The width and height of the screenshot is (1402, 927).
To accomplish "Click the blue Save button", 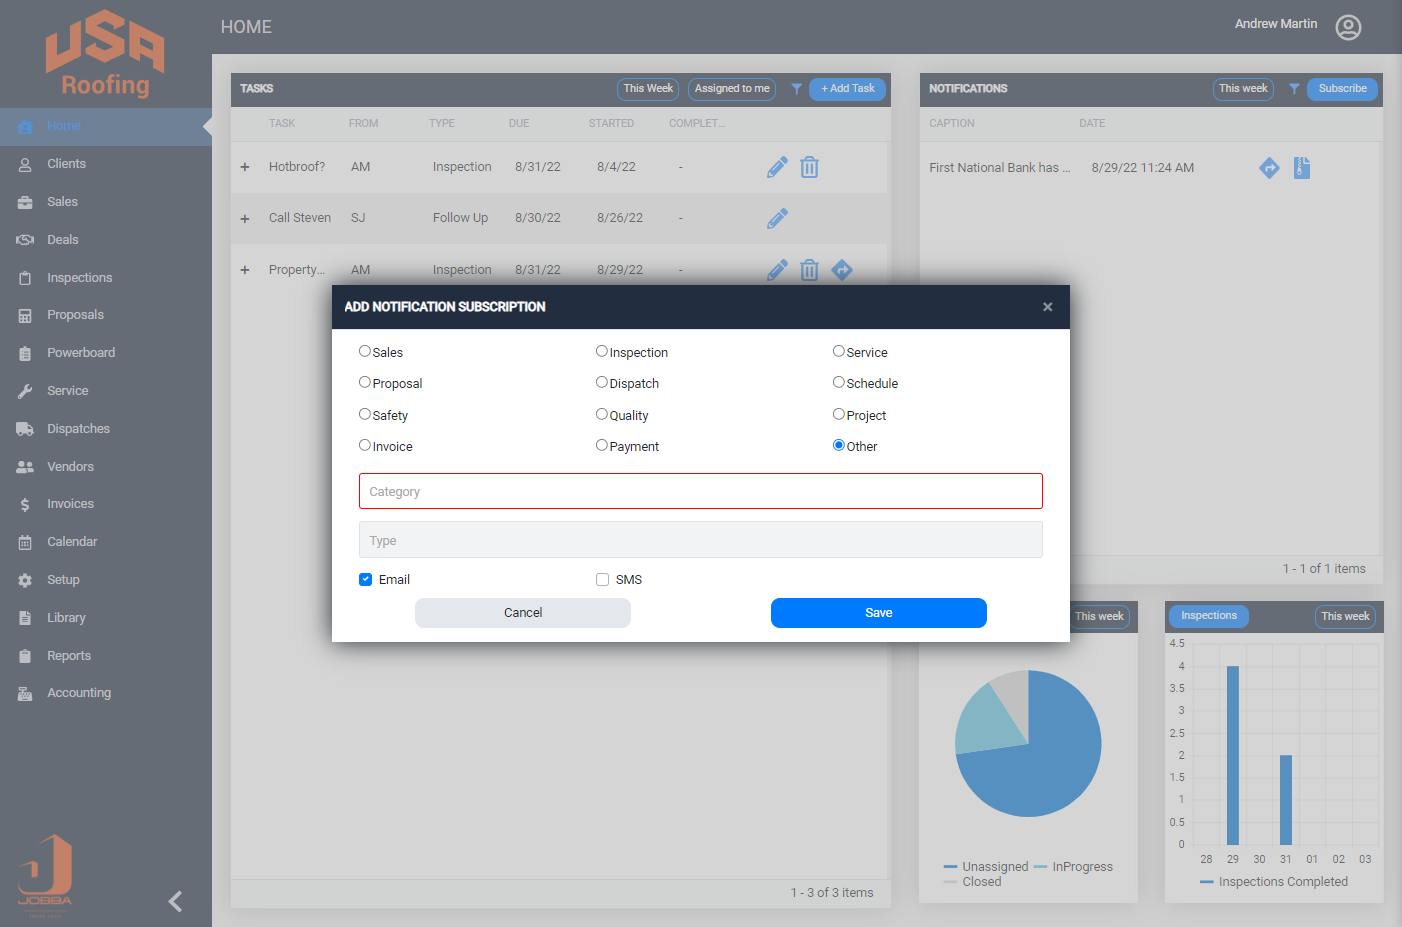I will pos(878,613).
